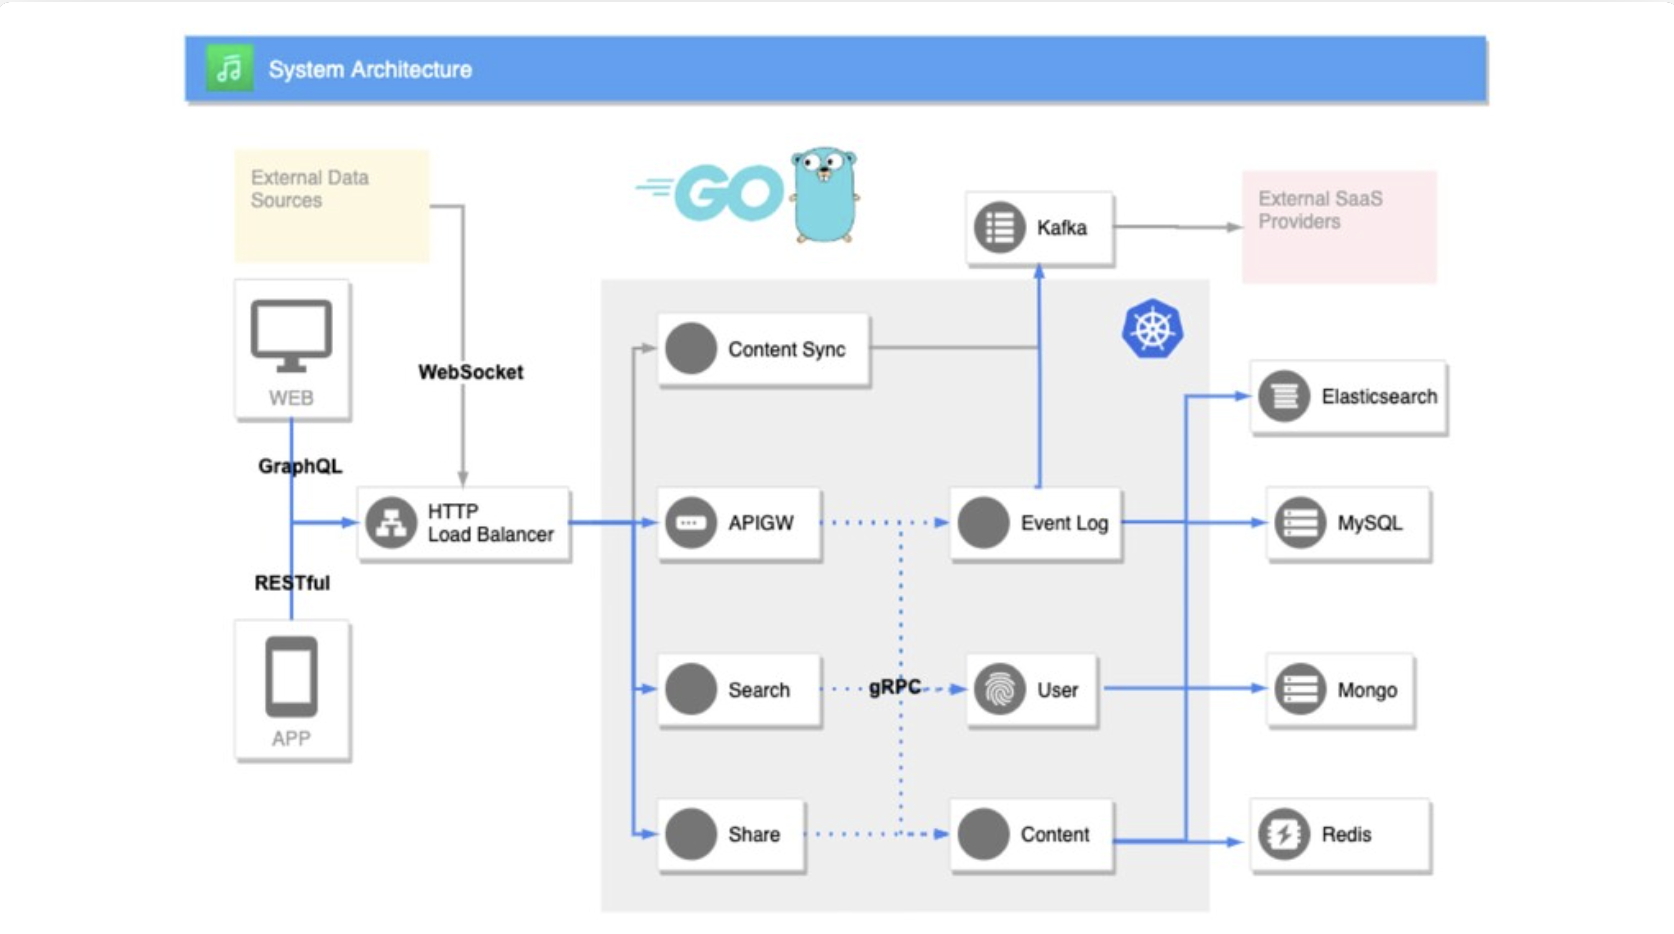This screenshot has width=1674, height=934.
Task: Click the Elasticsearch label text
Action: (x=1379, y=397)
